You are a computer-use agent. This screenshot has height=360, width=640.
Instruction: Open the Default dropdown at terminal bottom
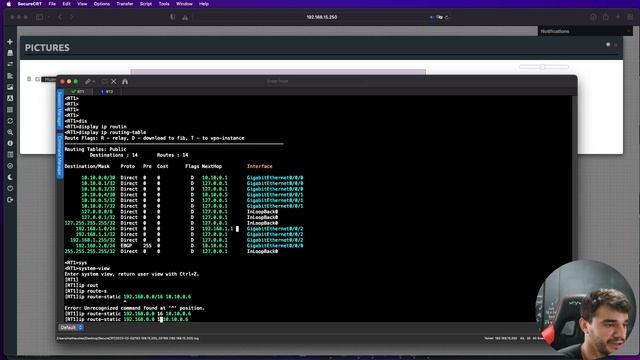[x=71, y=327]
